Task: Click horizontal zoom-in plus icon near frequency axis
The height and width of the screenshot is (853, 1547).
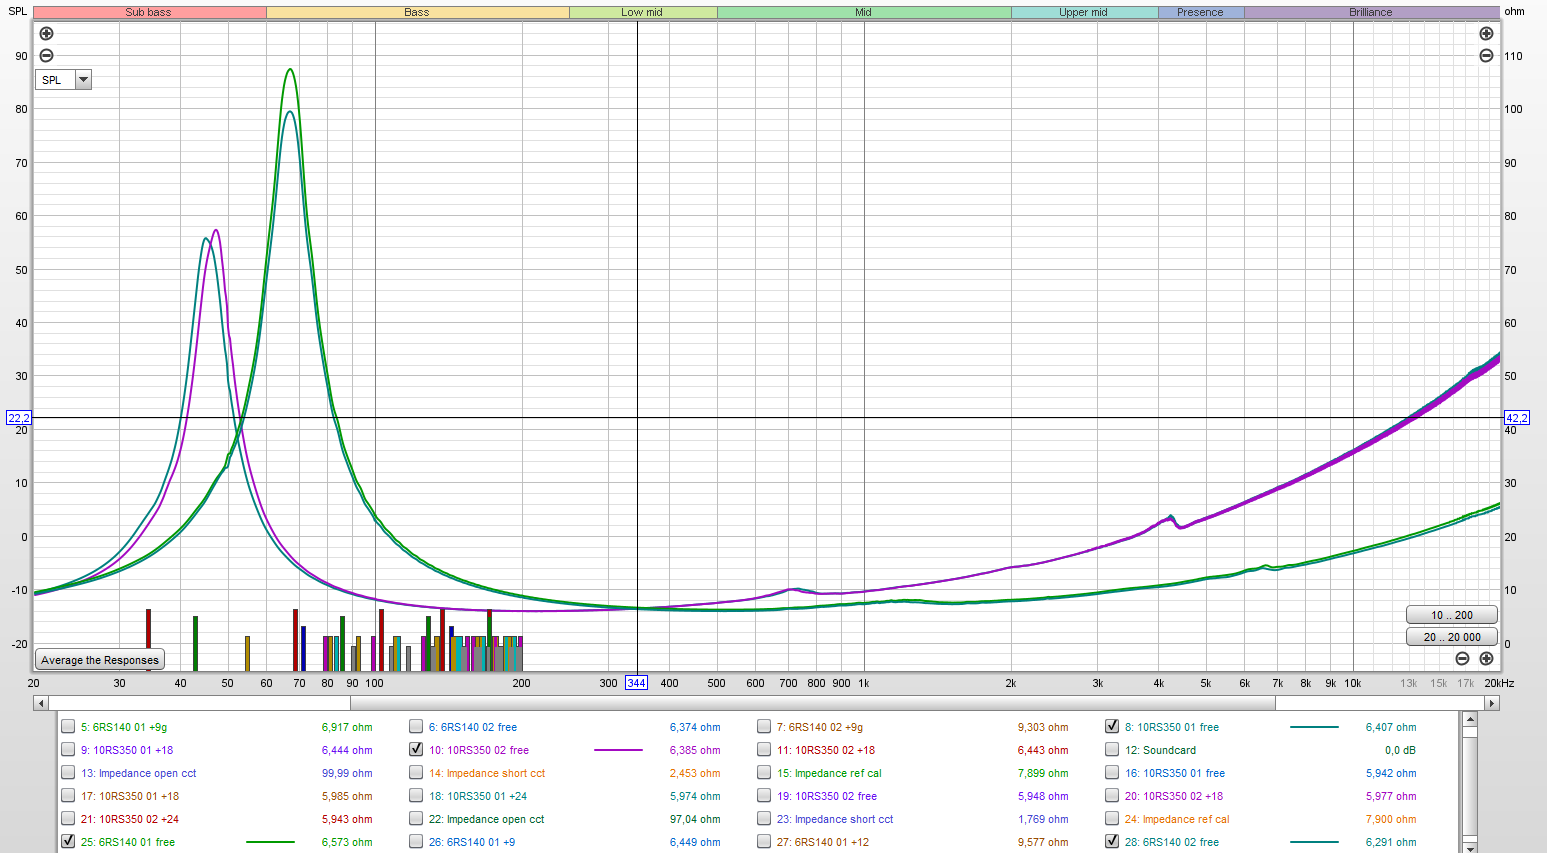Action: 1486,658
